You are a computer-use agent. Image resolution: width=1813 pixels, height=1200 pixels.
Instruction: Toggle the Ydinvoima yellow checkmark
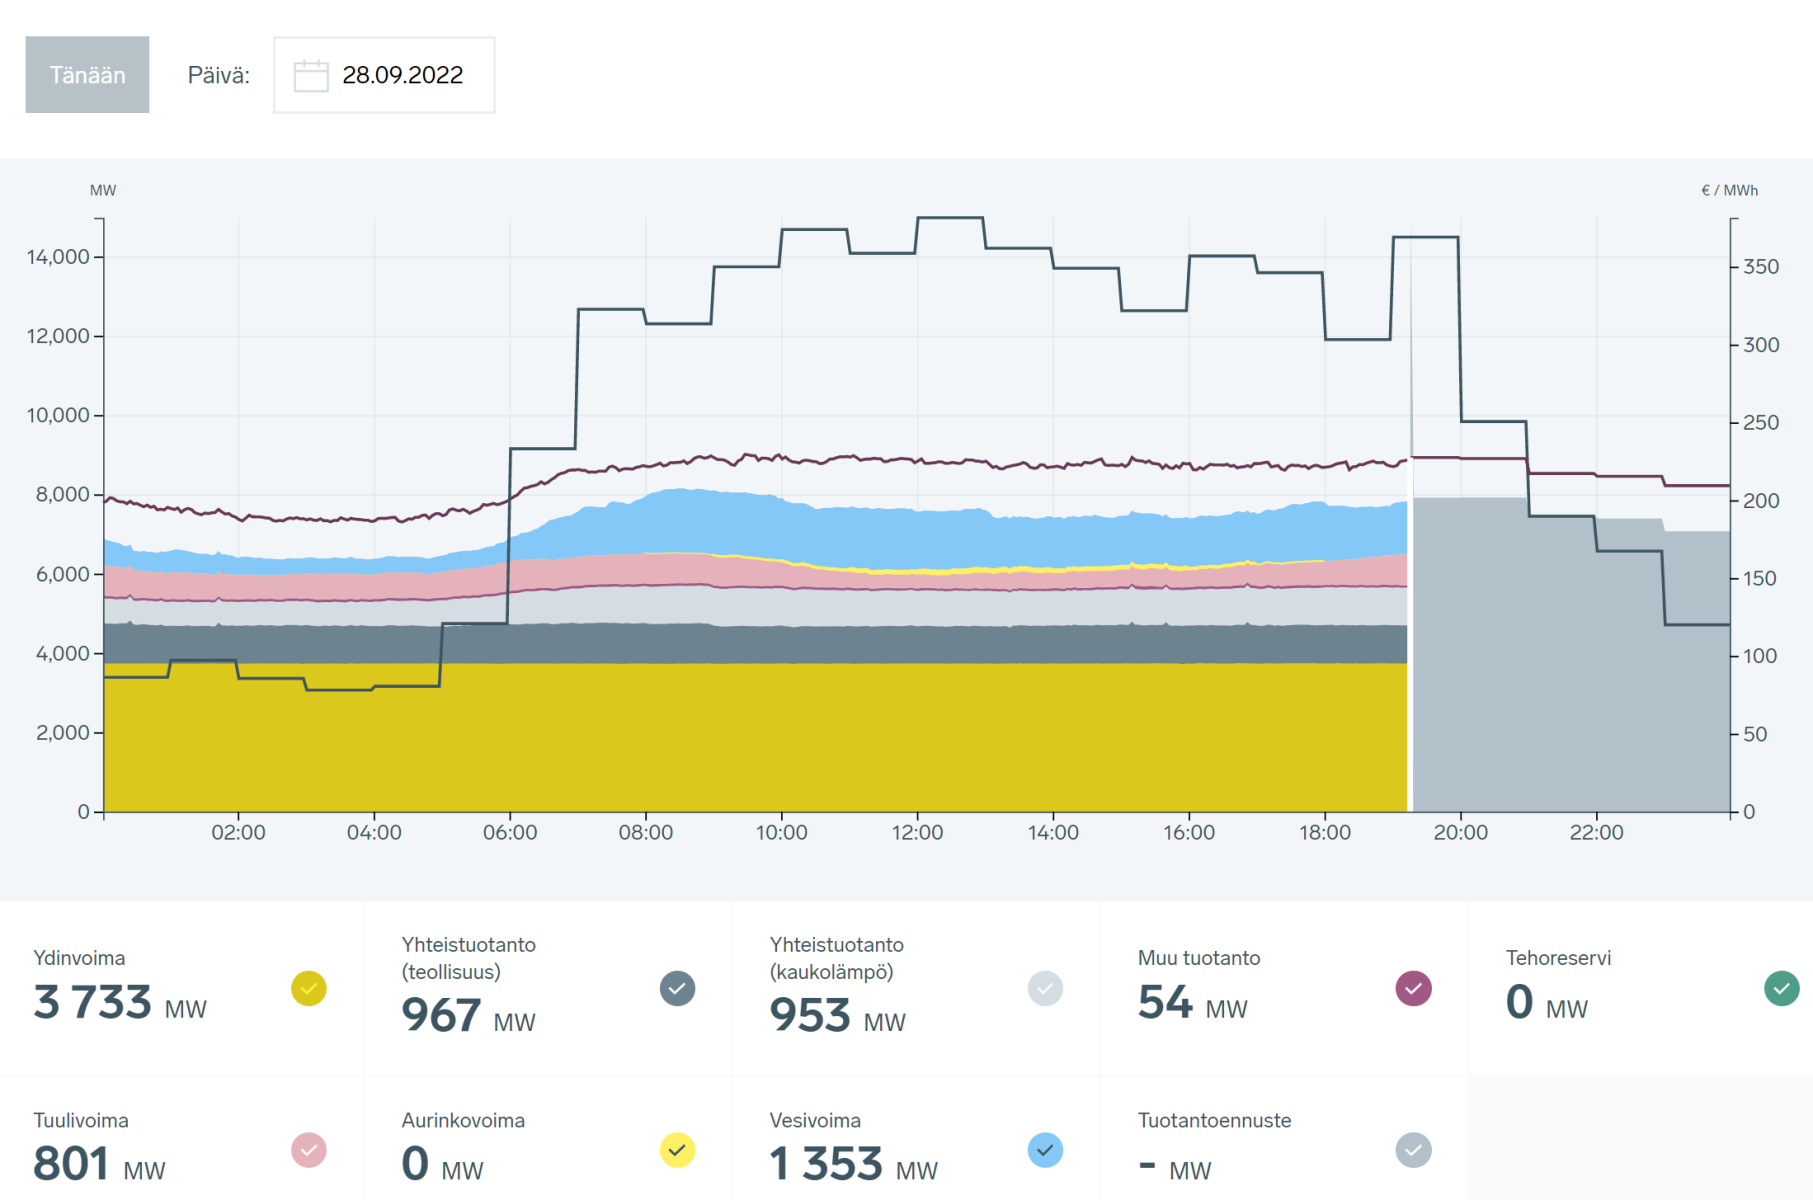(x=309, y=989)
